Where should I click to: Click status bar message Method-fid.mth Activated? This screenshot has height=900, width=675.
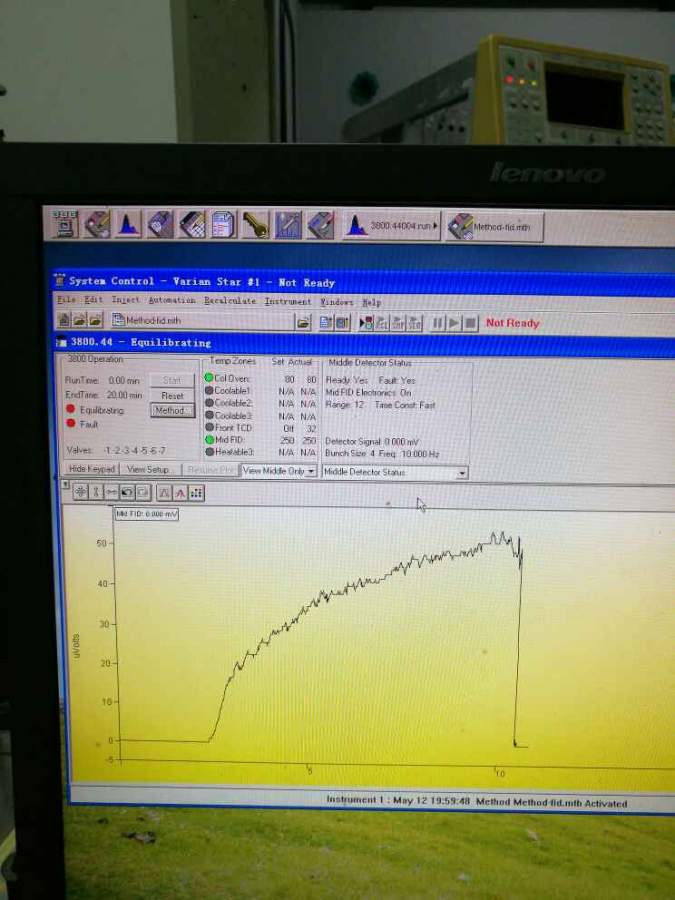(551, 803)
